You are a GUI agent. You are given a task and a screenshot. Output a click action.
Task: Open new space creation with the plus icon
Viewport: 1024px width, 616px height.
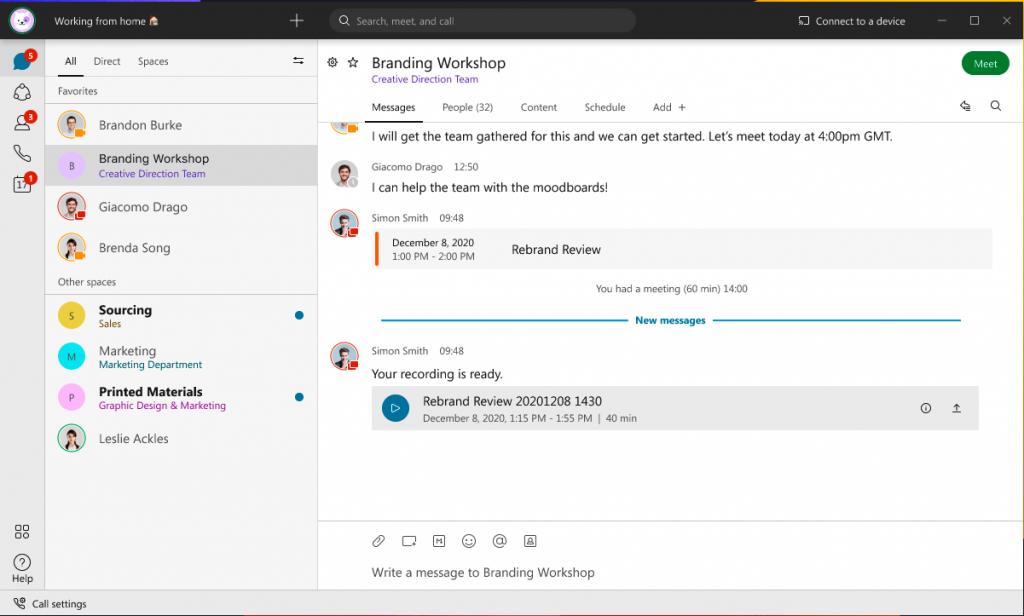[296, 20]
